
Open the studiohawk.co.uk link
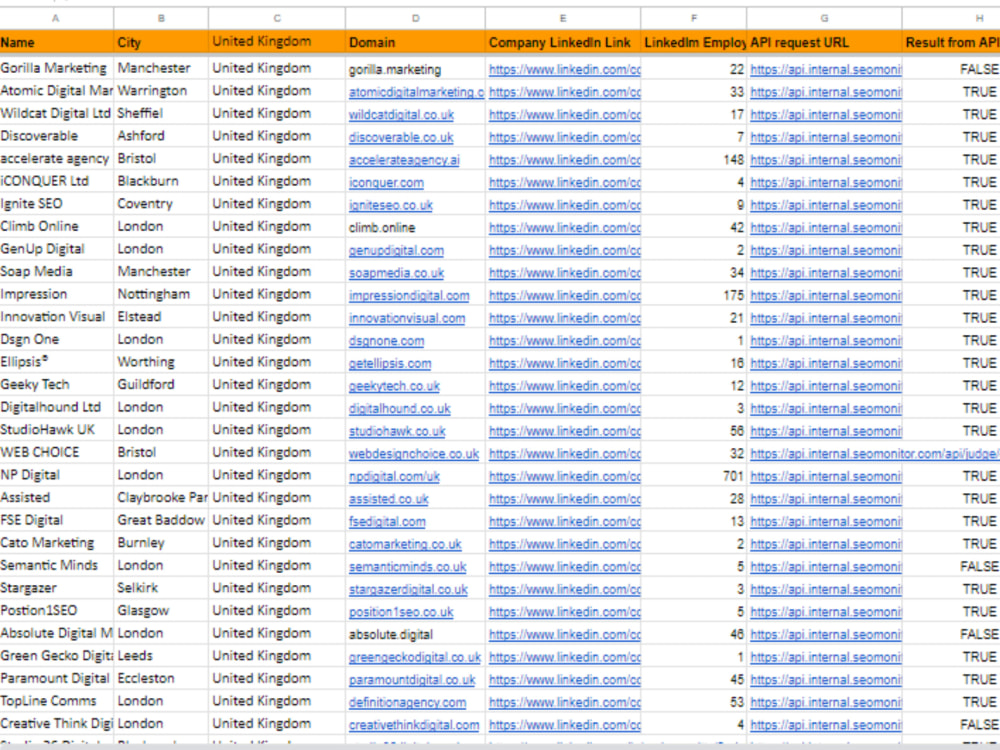(397, 432)
